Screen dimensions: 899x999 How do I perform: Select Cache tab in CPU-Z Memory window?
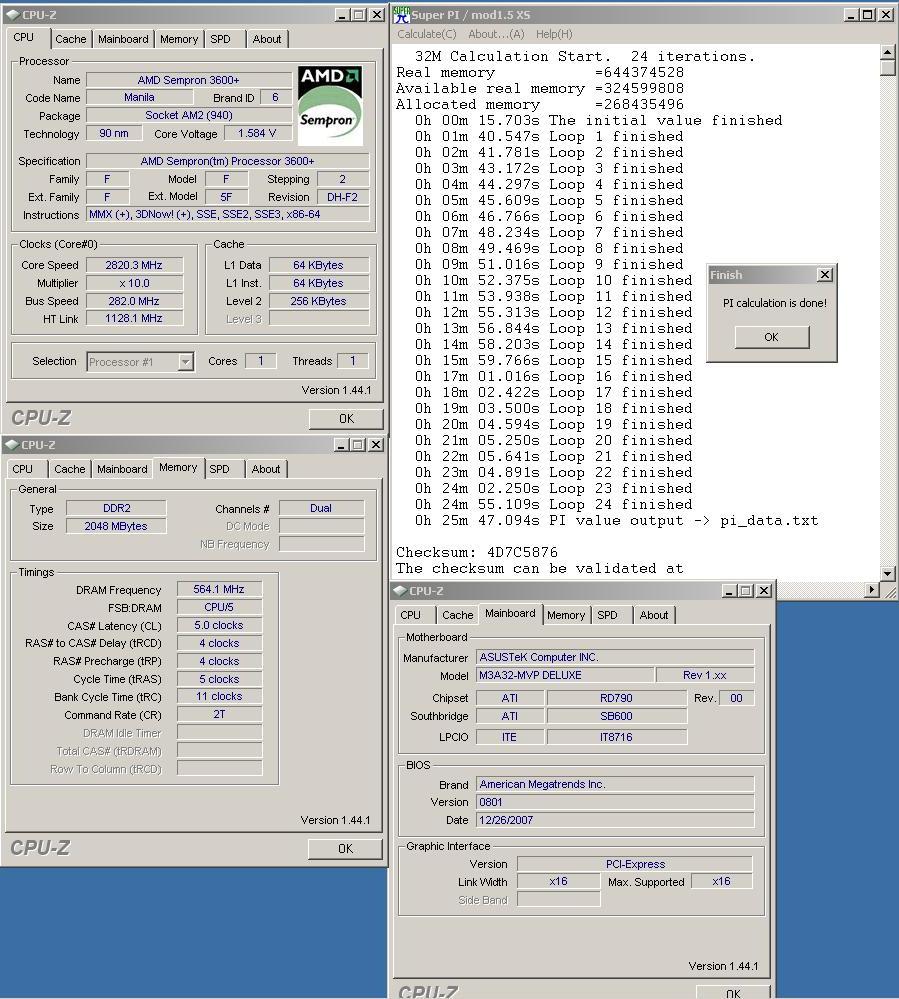[69, 469]
